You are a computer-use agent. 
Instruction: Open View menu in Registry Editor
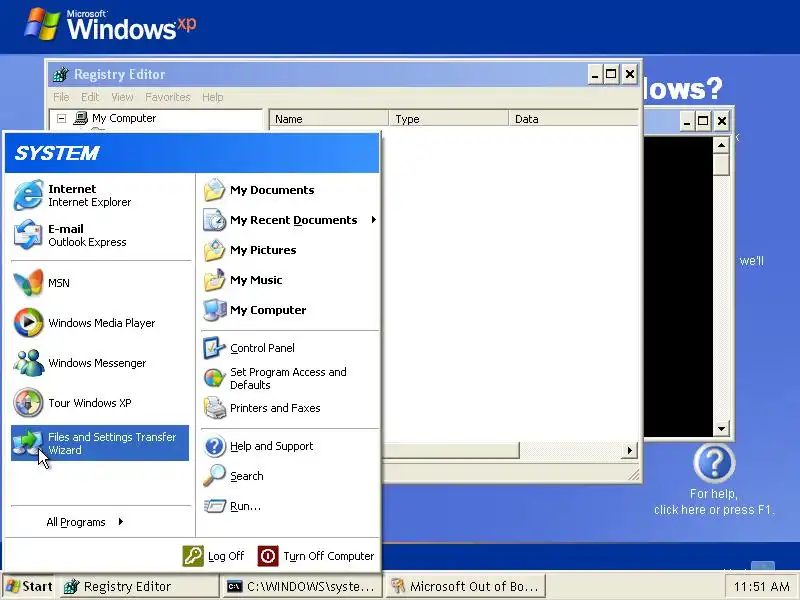point(122,97)
